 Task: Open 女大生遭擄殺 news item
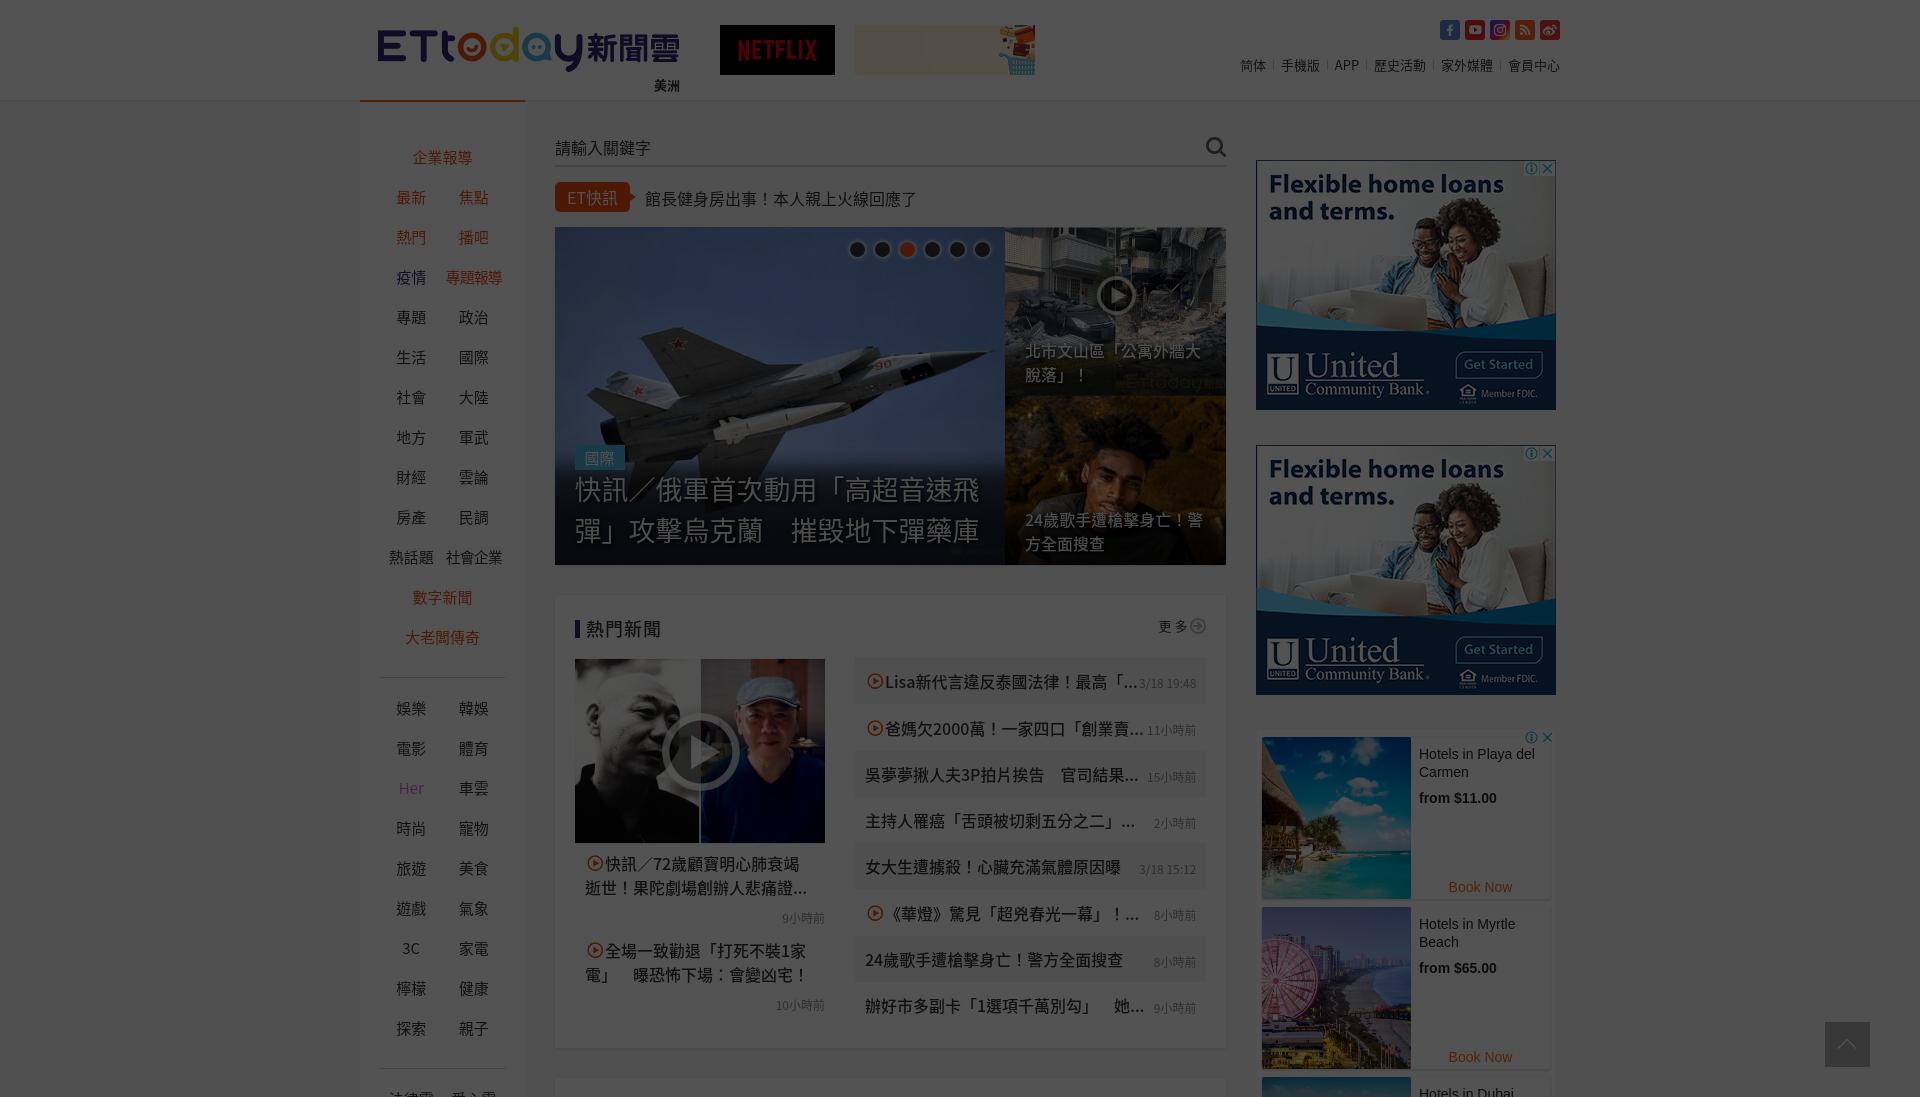point(993,867)
